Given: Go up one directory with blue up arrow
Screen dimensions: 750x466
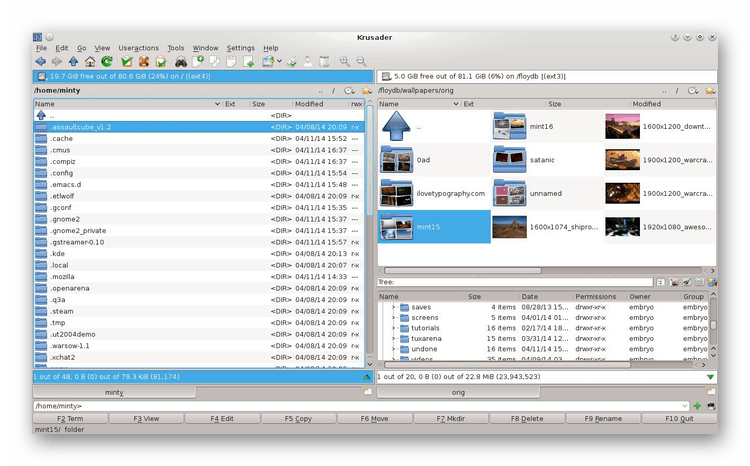Looking at the screenshot, I should pos(73,62).
